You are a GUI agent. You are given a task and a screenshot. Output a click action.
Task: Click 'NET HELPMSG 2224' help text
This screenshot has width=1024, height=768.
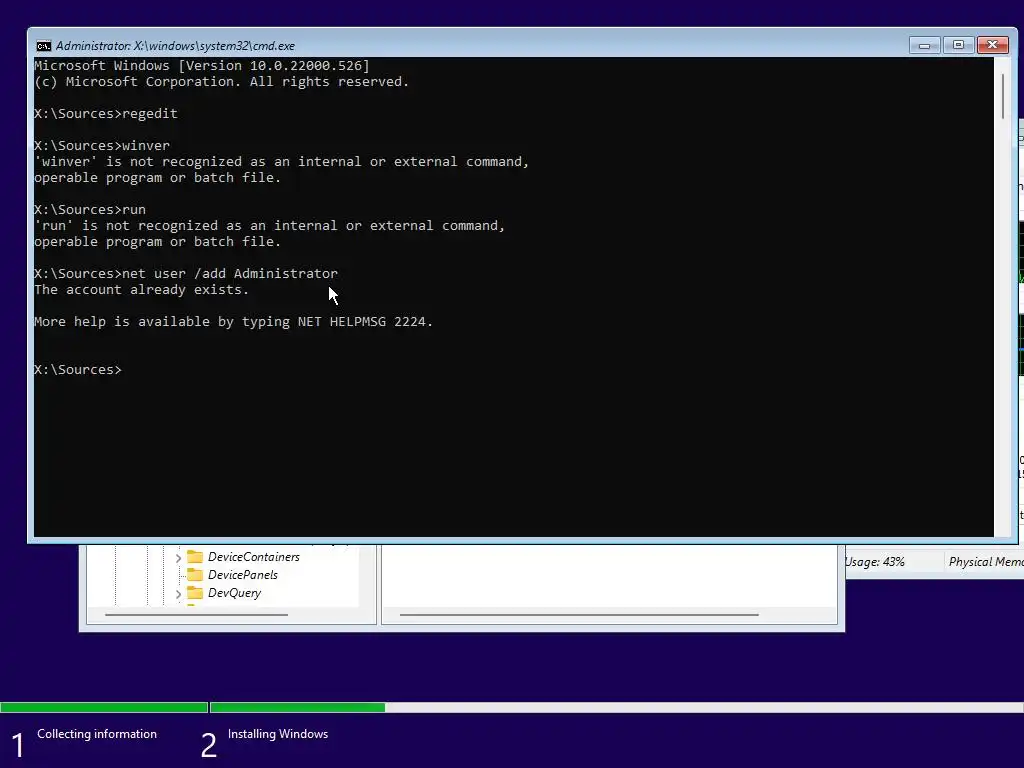[x=363, y=321]
